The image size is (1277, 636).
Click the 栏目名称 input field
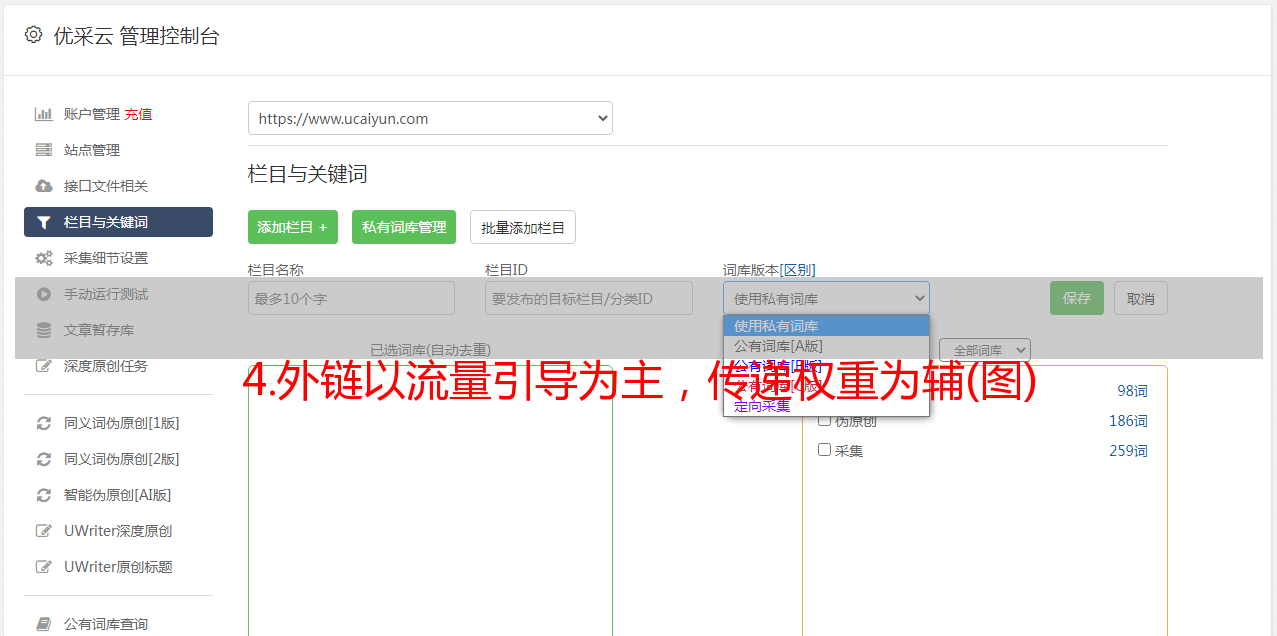click(351, 298)
